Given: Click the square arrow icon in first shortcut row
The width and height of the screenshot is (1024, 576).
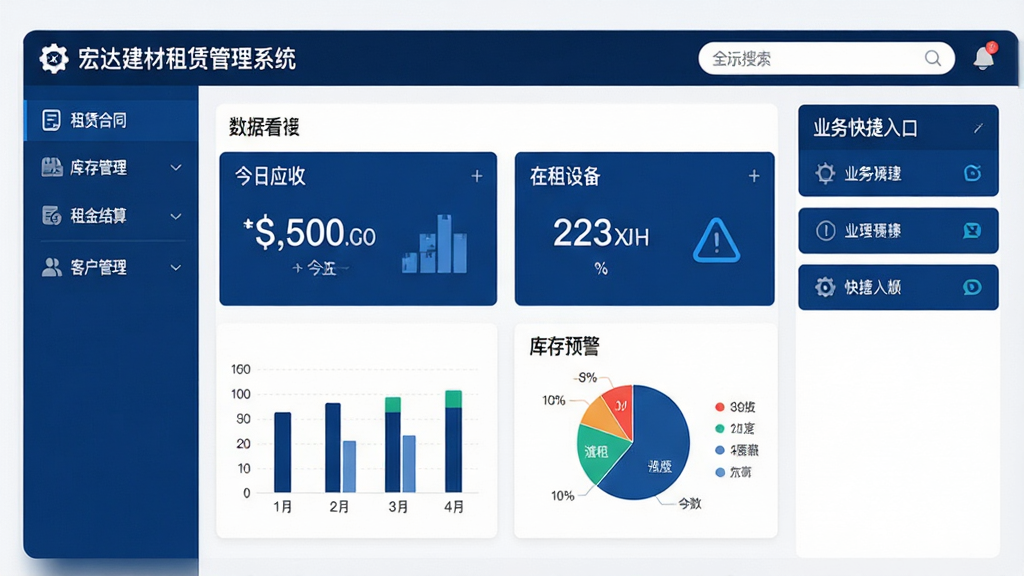Looking at the screenshot, I should (972, 173).
